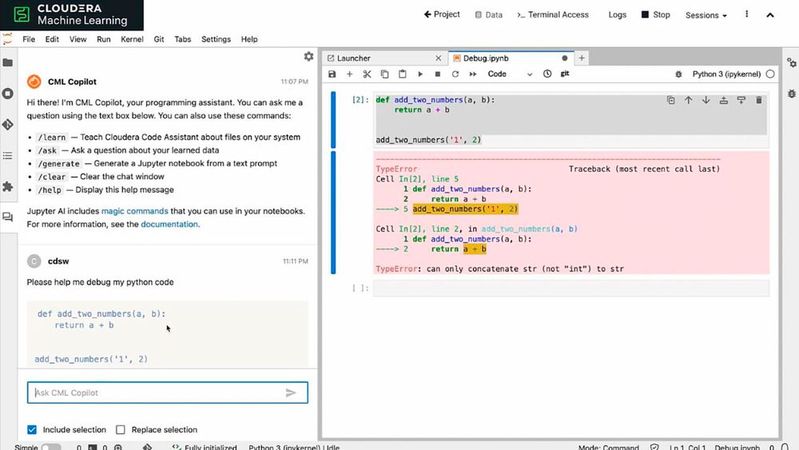The width and height of the screenshot is (799, 450).
Task: Open the Settings menu
Action: [216, 39]
